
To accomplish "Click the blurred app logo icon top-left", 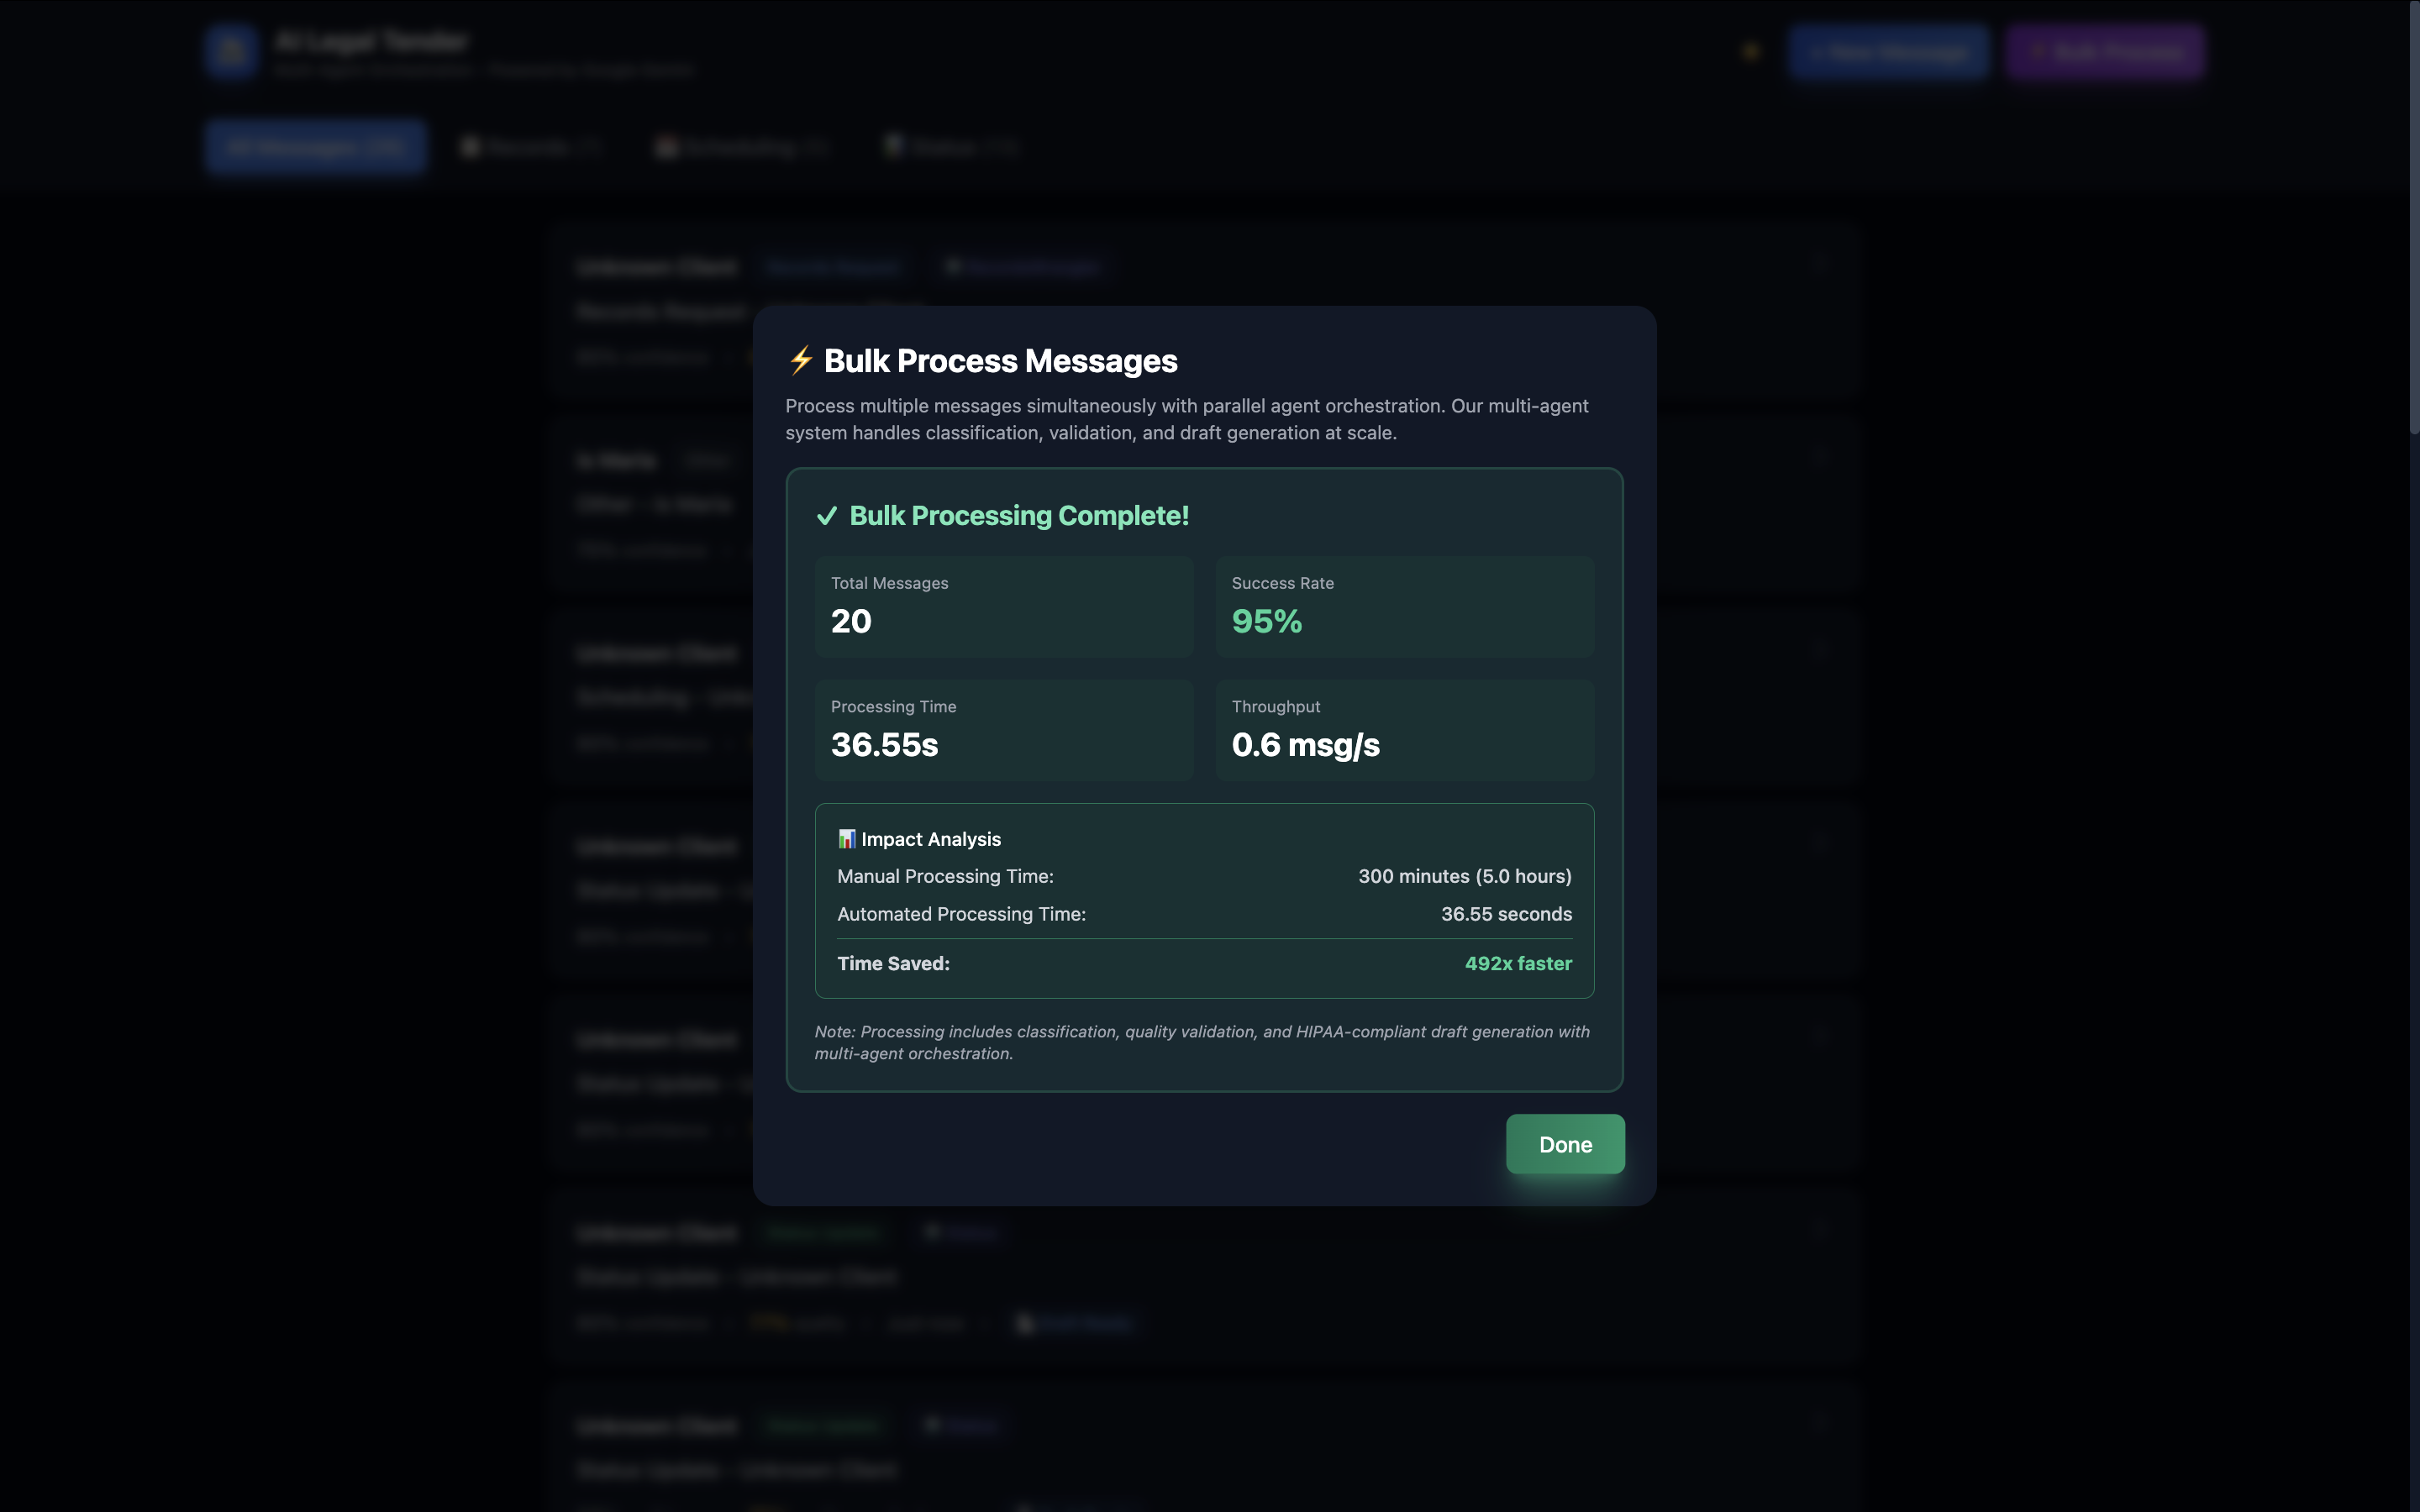I will pos(231,51).
